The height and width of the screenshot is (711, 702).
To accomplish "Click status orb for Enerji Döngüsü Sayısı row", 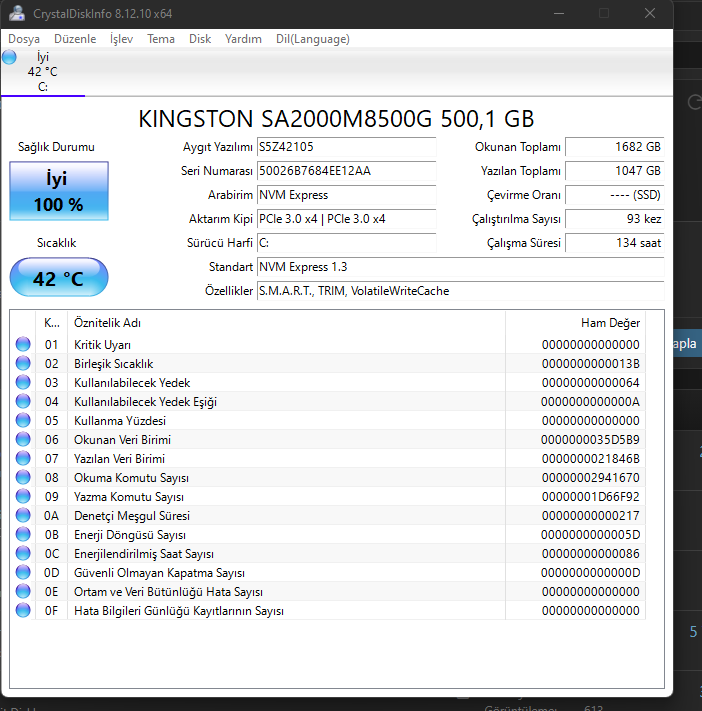I will [23, 535].
